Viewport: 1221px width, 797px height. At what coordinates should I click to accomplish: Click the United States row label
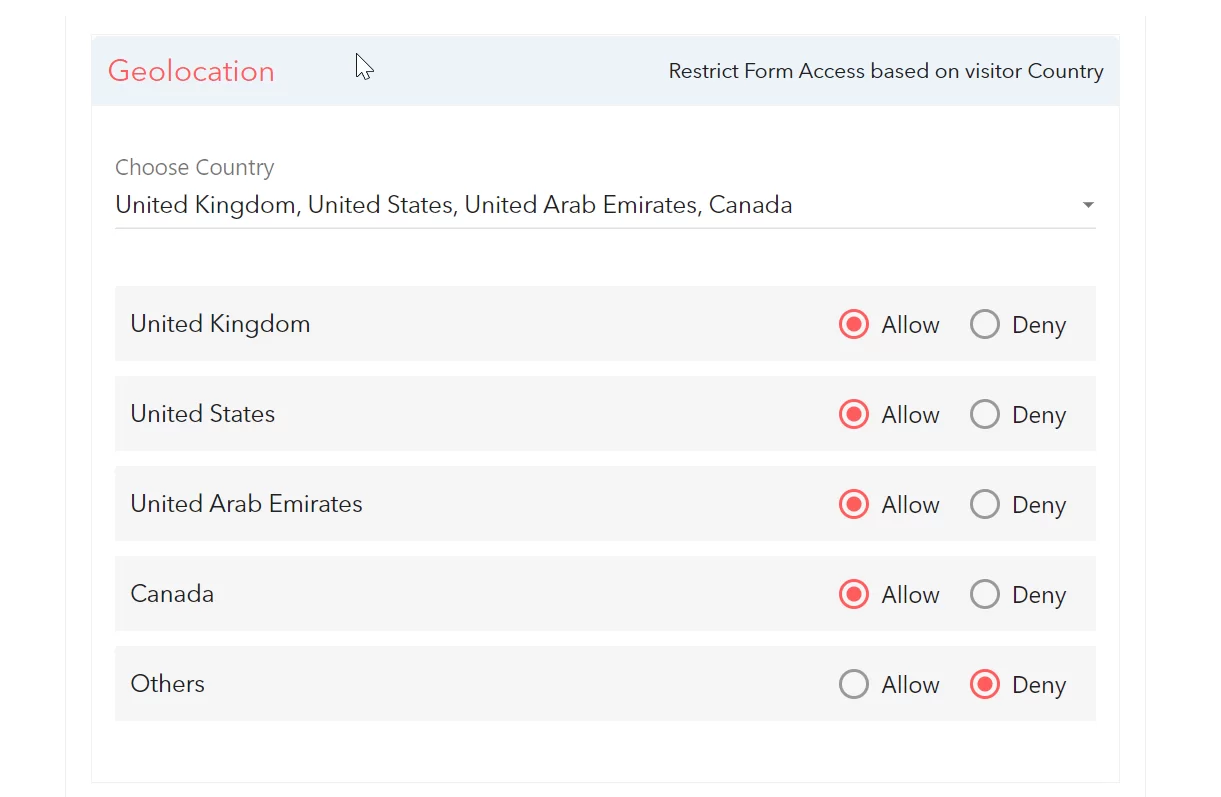202,414
